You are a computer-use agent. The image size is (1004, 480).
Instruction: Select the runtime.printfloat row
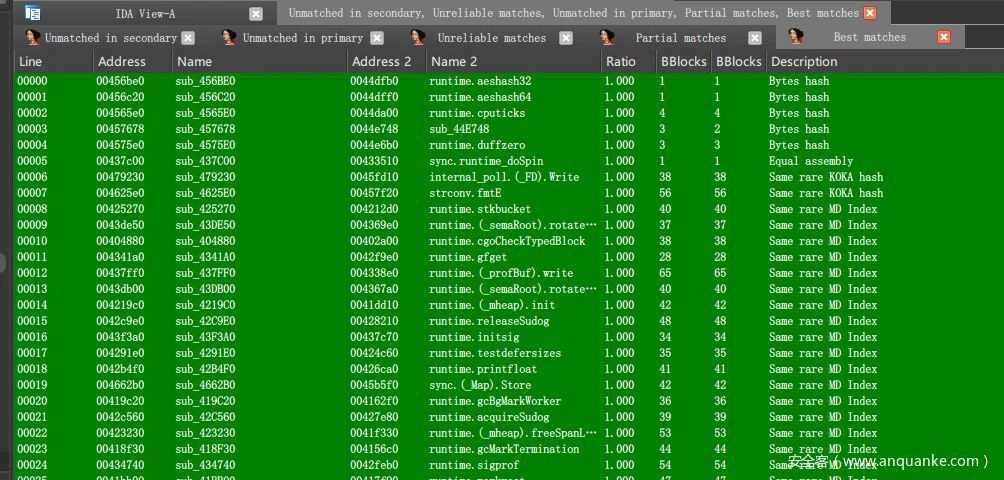click(x=509, y=369)
